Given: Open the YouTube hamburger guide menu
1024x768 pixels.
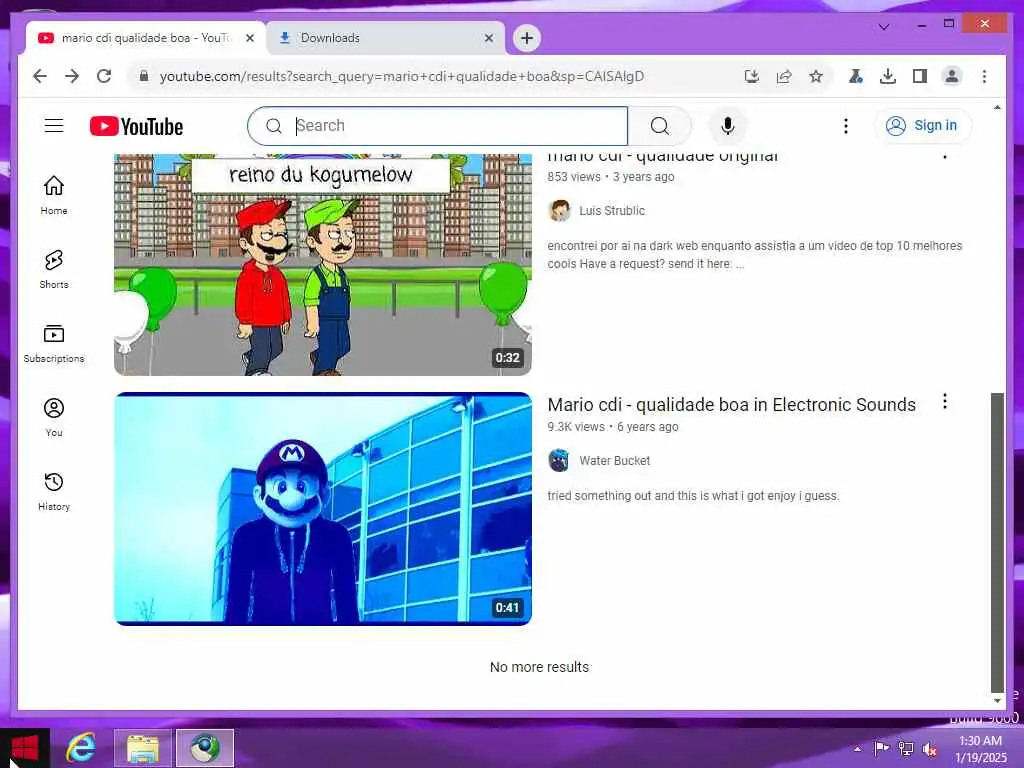Looking at the screenshot, I should (x=54, y=125).
